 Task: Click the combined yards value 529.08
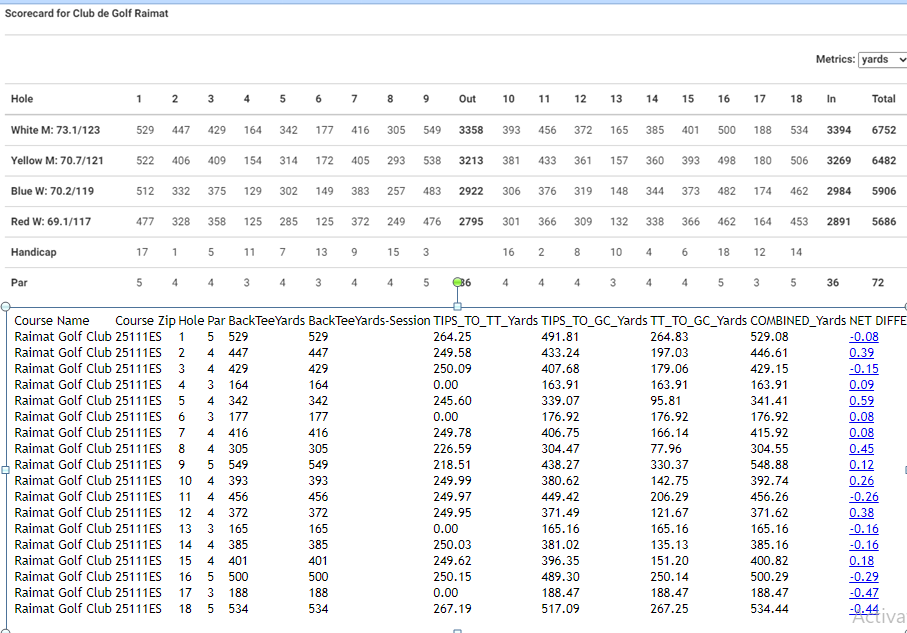[769, 337]
